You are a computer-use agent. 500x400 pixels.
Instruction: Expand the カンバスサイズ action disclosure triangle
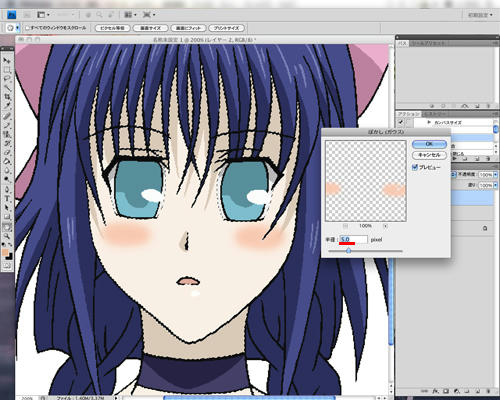[429, 122]
